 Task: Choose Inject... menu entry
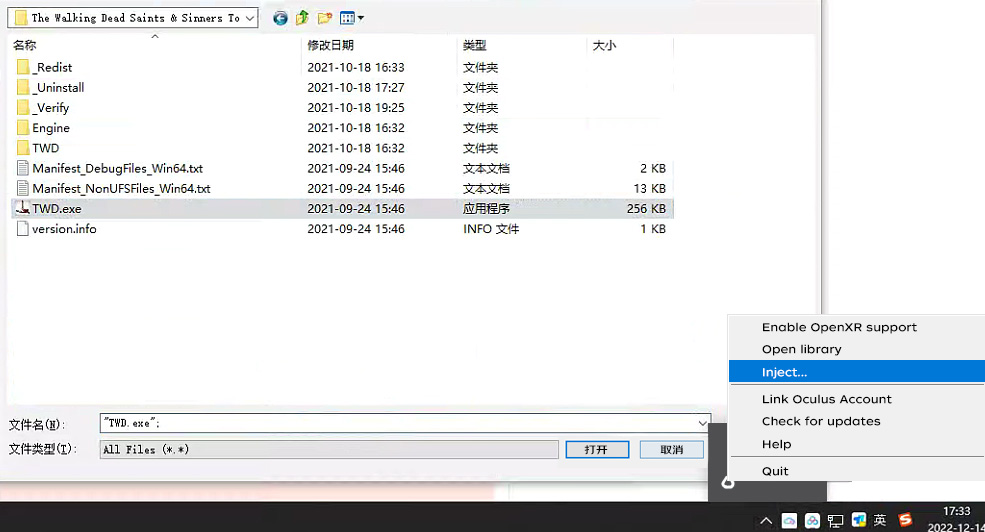click(x=857, y=372)
